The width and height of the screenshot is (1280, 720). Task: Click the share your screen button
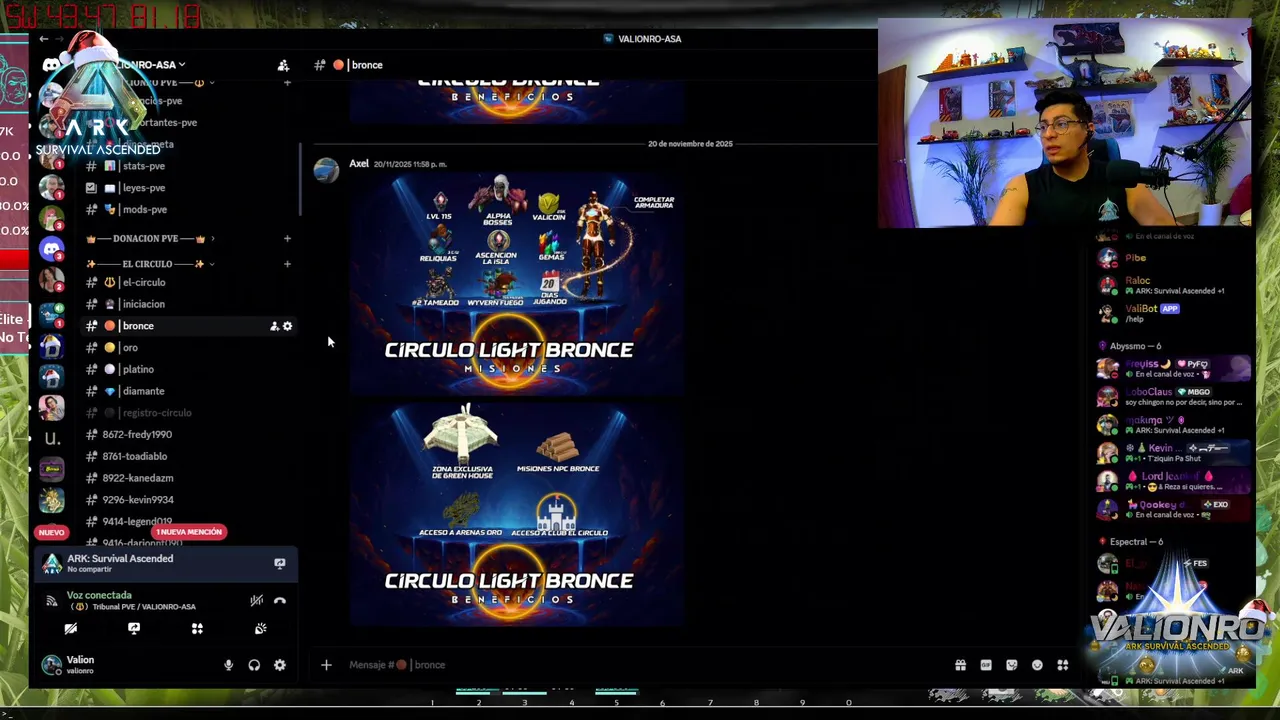(x=134, y=629)
